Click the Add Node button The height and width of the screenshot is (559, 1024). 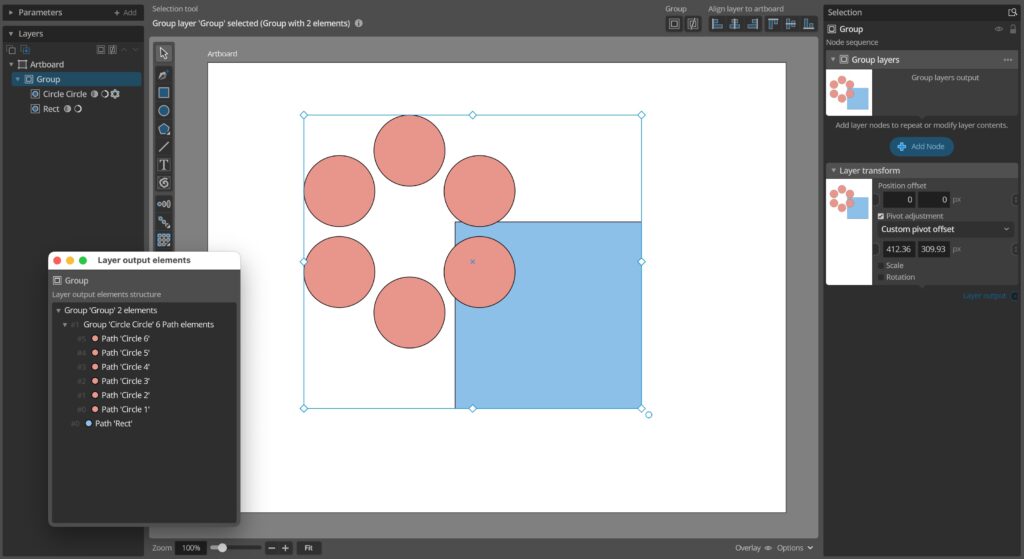[921, 146]
